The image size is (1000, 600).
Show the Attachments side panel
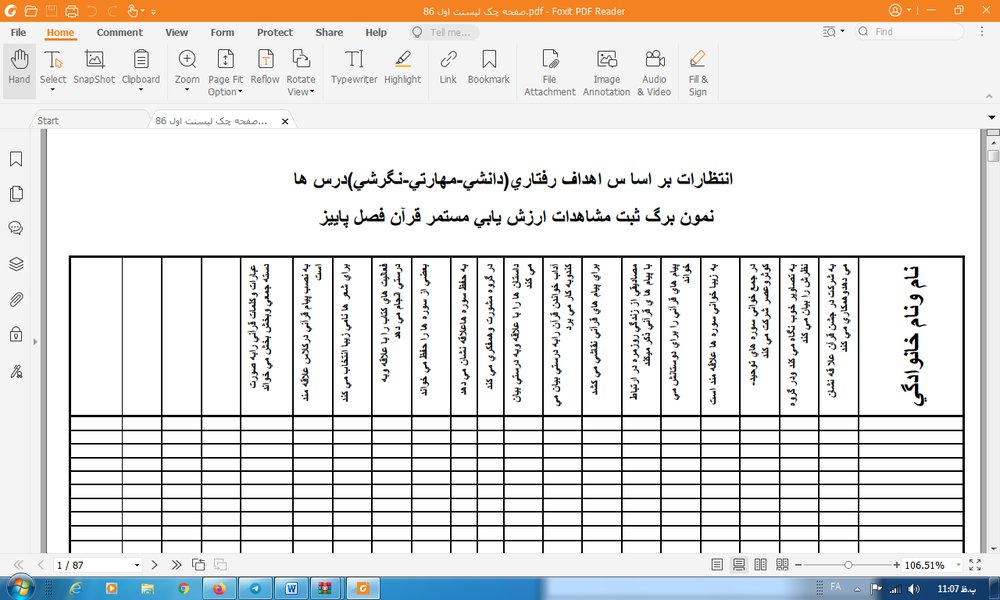pos(16,299)
